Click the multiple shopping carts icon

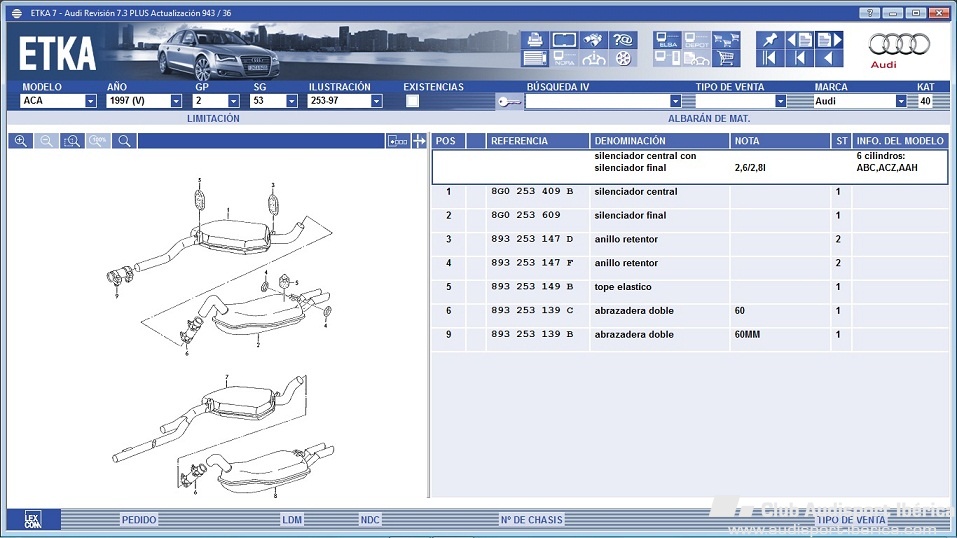coord(726,40)
